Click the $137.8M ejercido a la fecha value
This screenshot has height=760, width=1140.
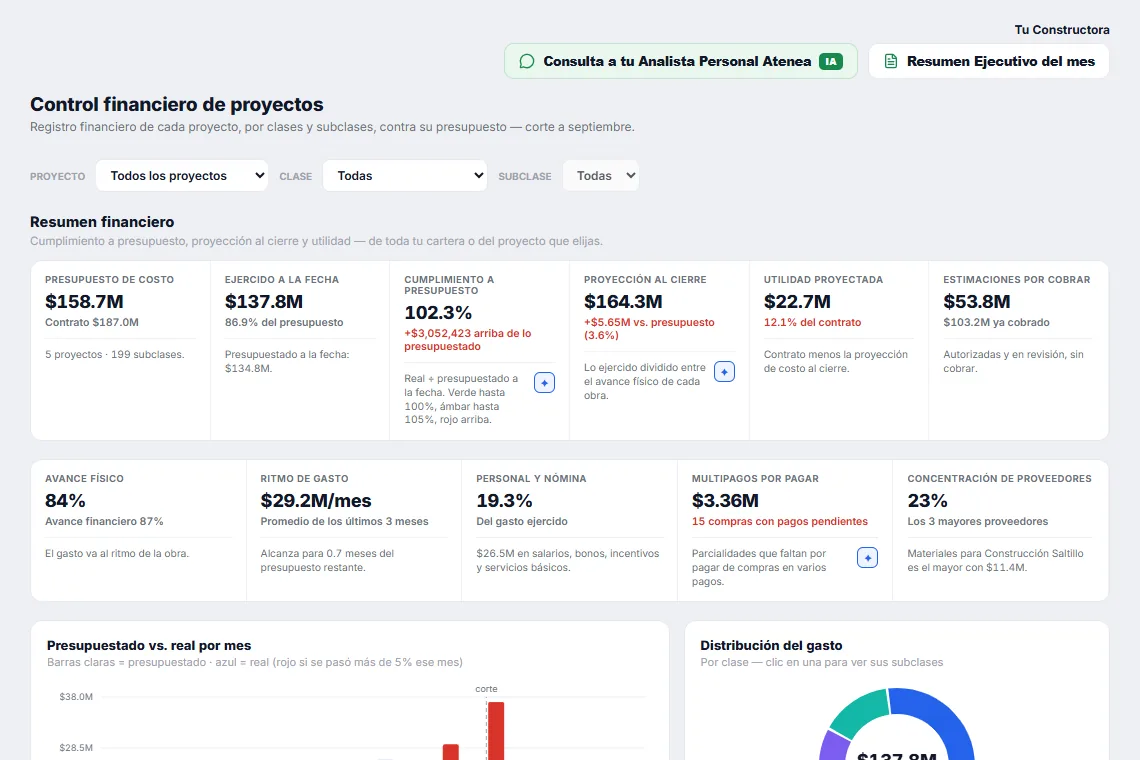[264, 301]
